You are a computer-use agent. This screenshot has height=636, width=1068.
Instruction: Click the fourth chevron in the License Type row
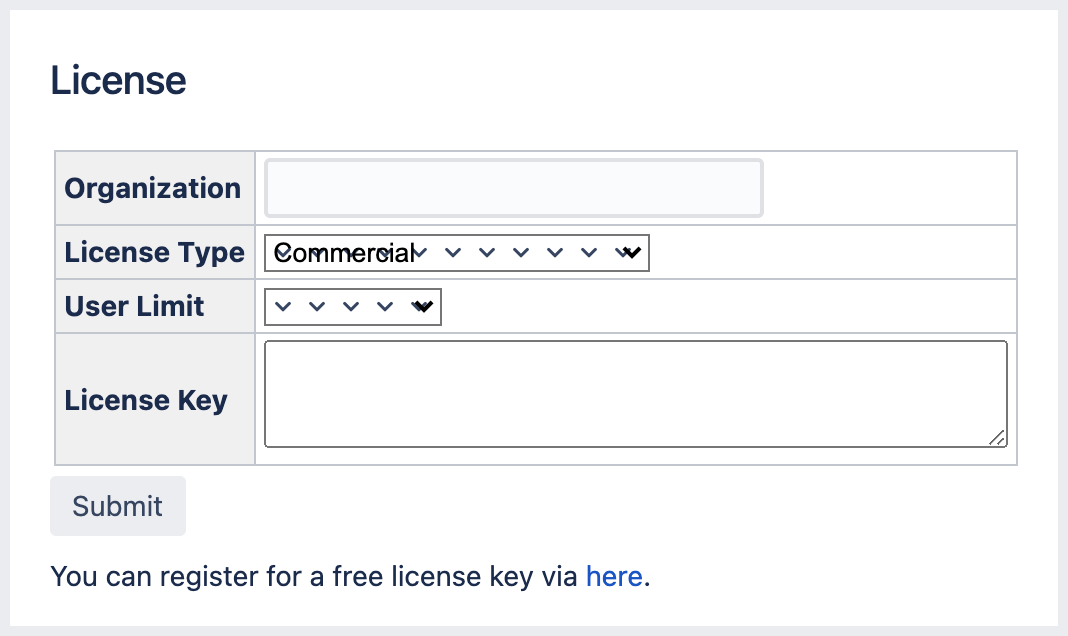pyautogui.click(x=555, y=252)
